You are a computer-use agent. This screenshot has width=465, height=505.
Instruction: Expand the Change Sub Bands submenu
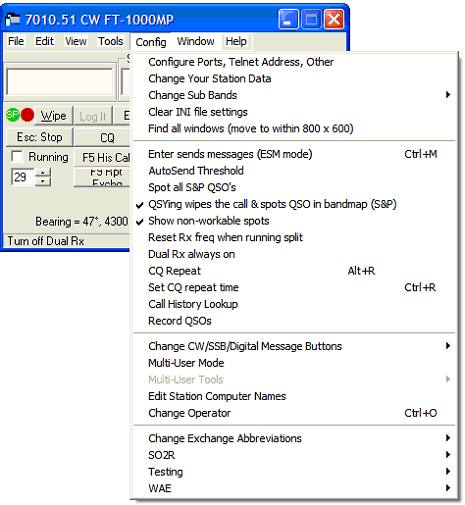click(x=294, y=95)
